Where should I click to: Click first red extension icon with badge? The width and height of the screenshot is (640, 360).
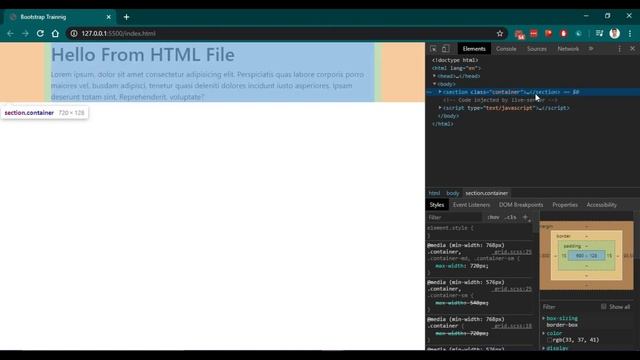pos(519,34)
